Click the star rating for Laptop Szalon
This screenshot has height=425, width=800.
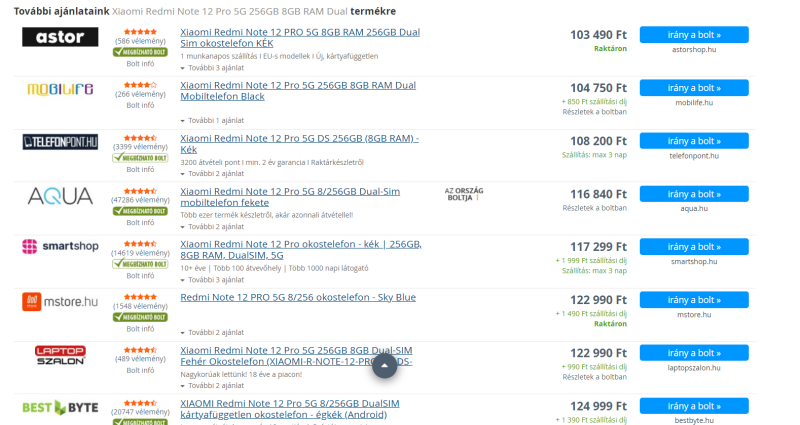click(x=140, y=350)
